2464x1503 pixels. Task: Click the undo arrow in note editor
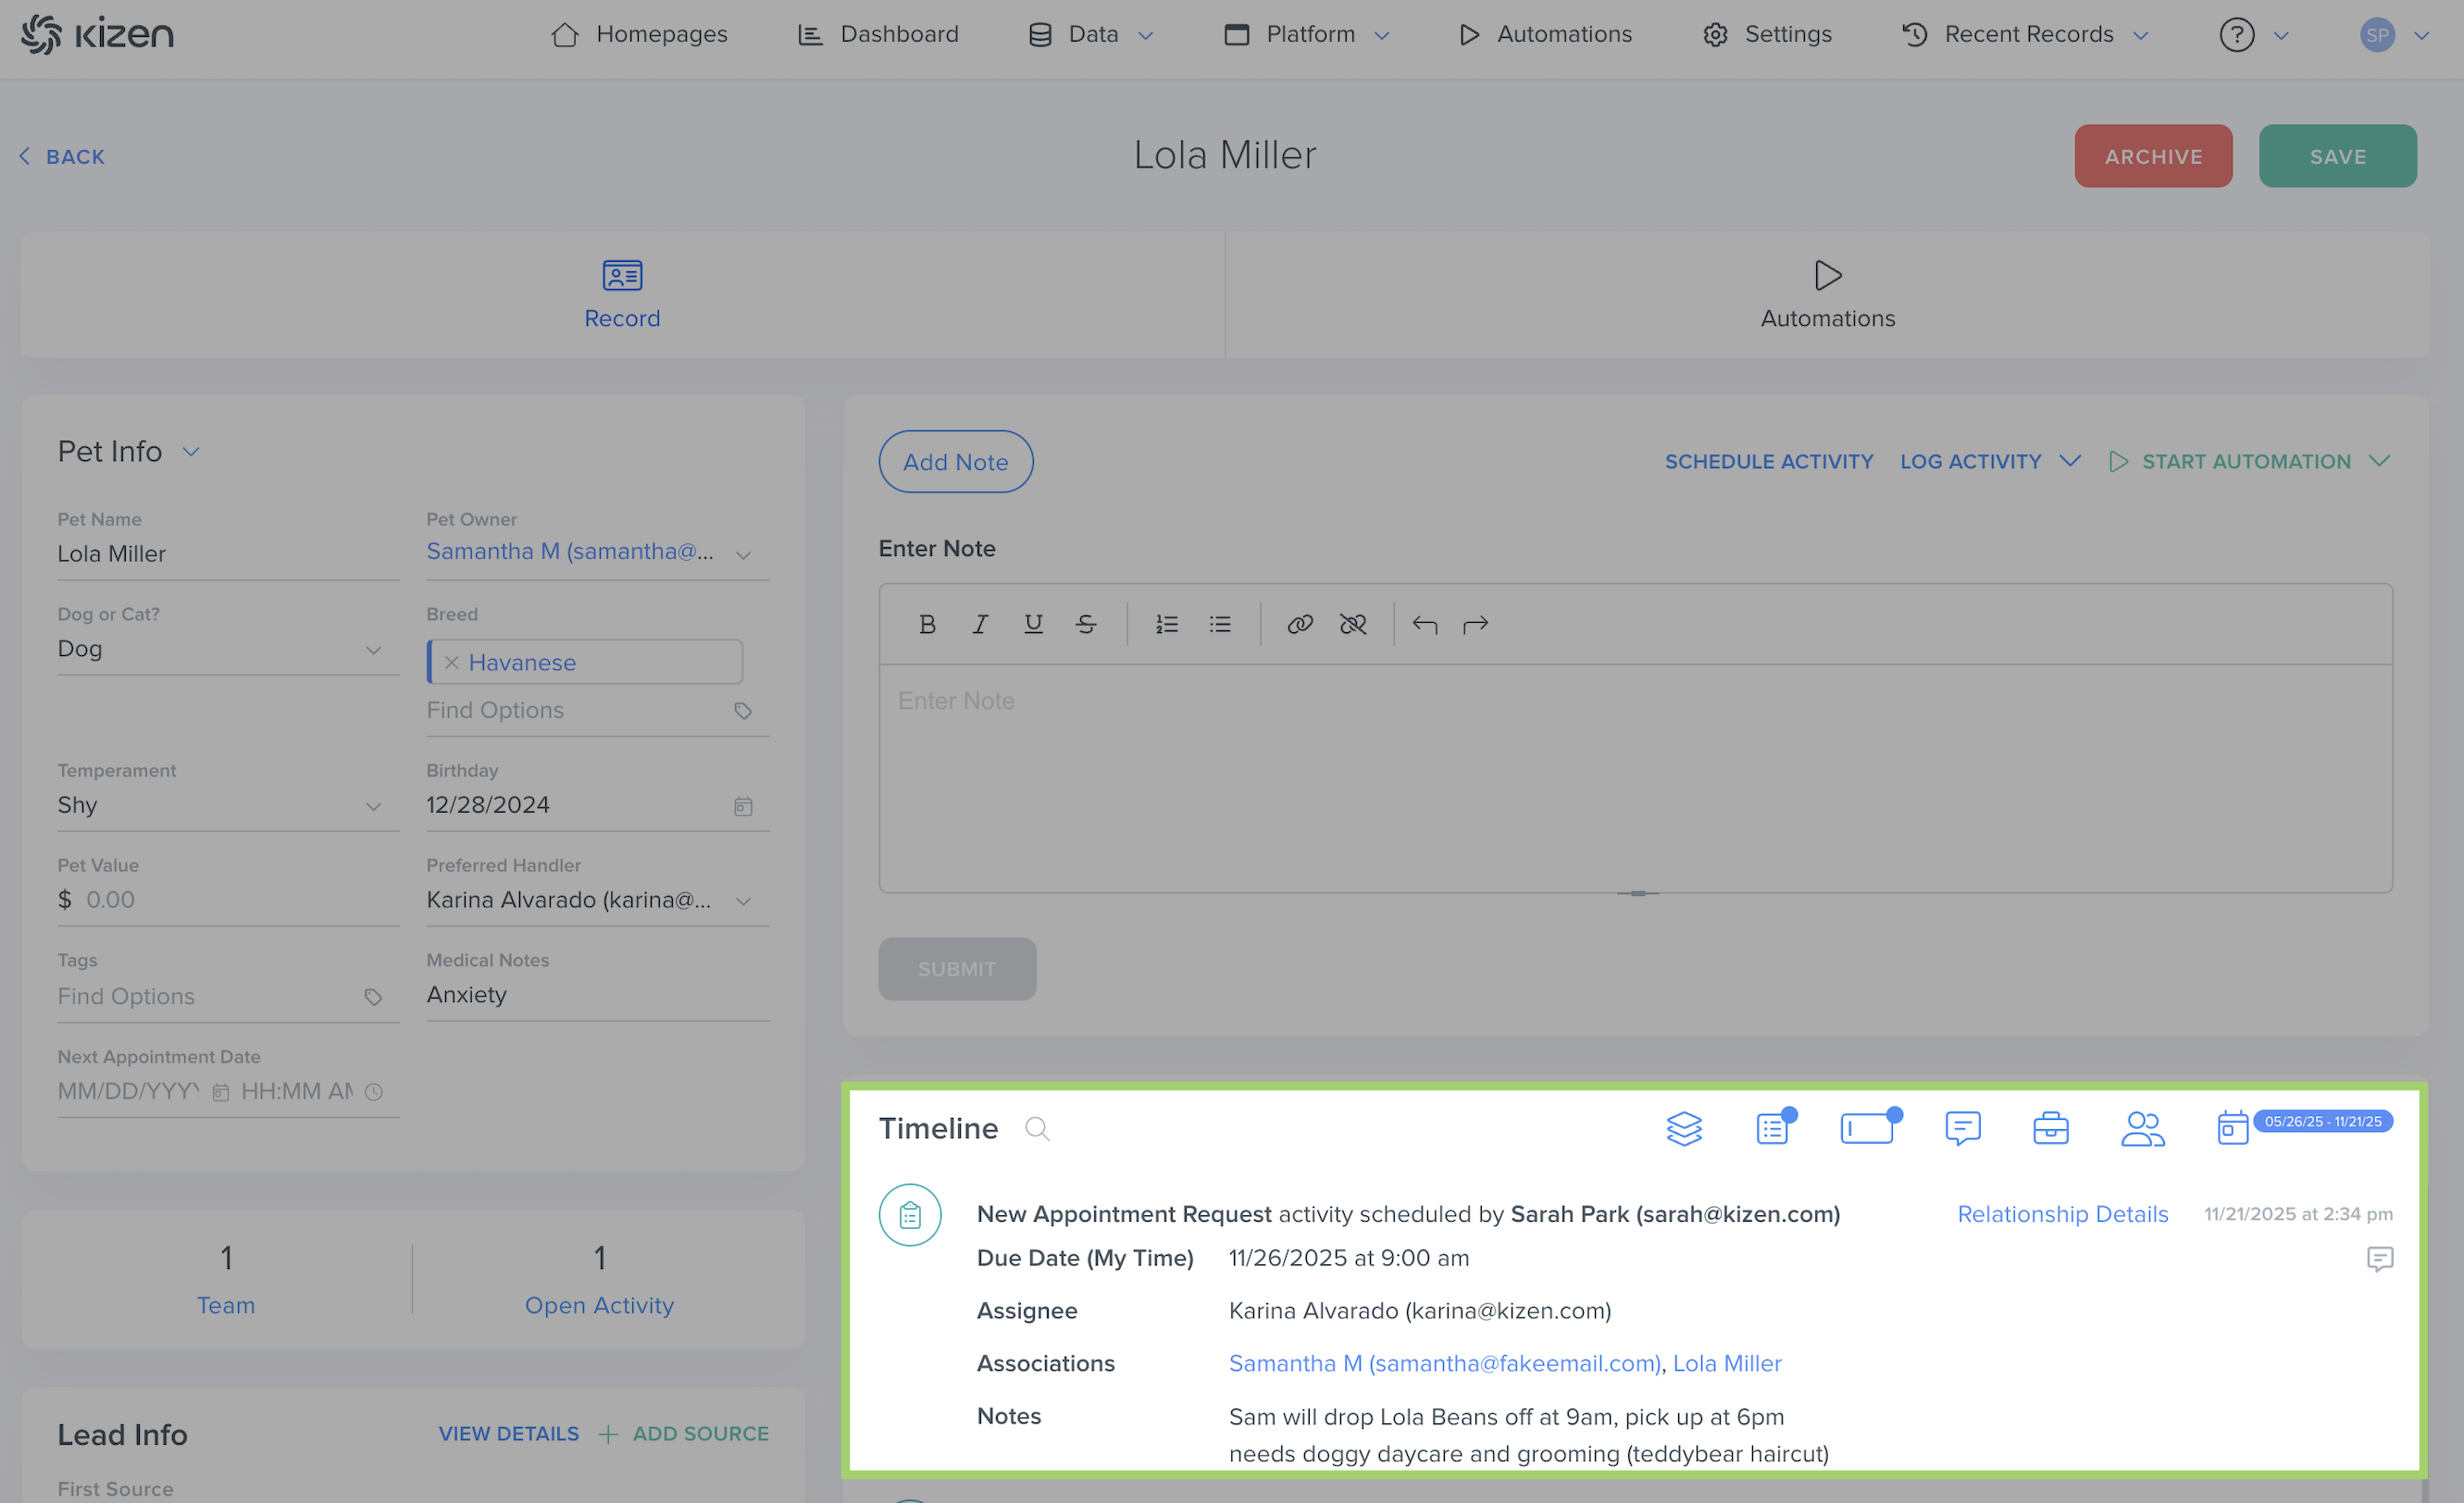(x=1424, y=624)
